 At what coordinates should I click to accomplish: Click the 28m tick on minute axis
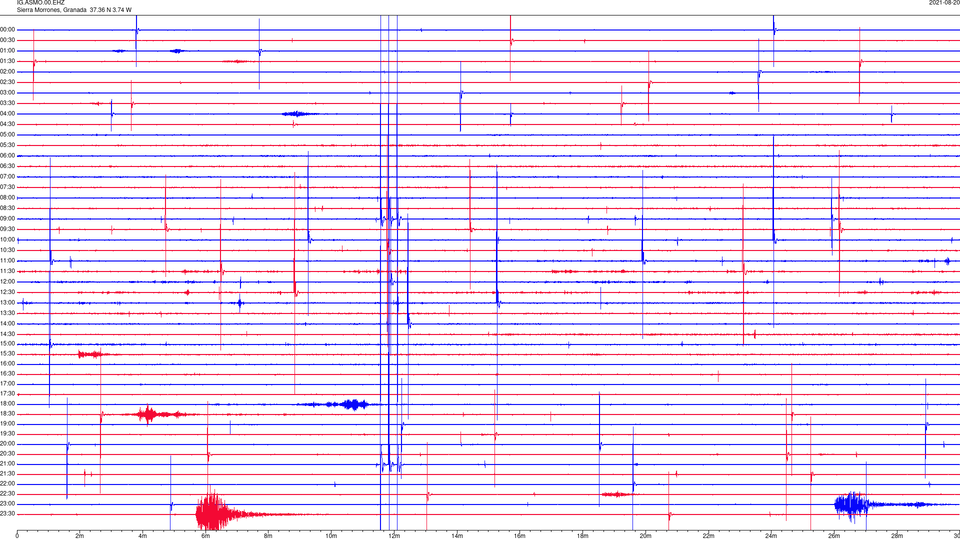pyautogui.click(x=897, y=536)
